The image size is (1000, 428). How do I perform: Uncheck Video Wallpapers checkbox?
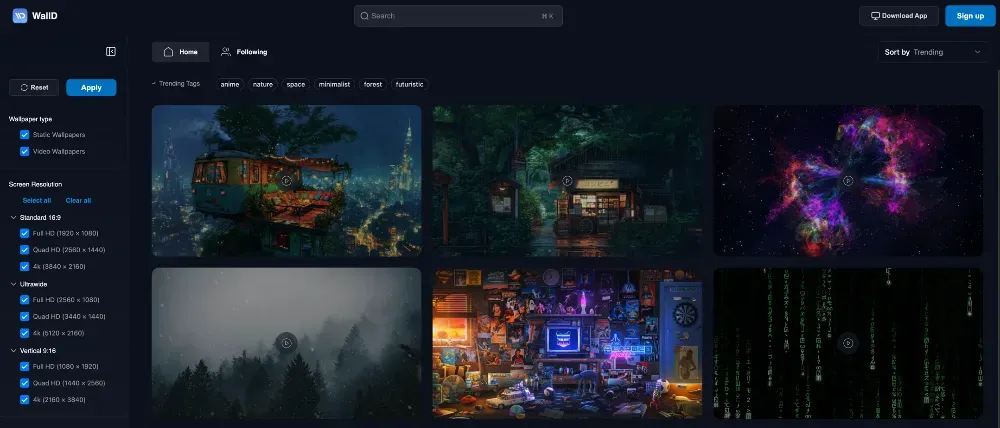coord(25,151)
